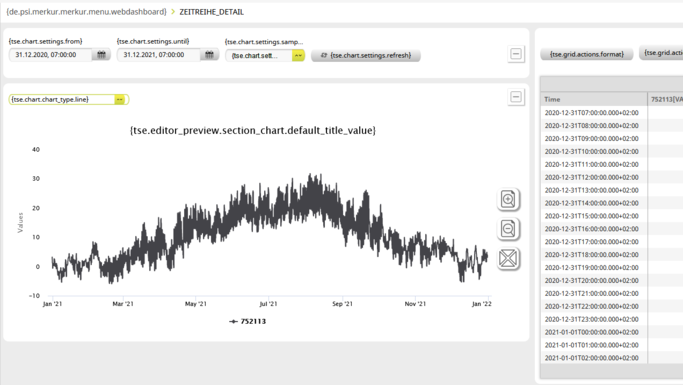Click ZEITREIHE_DETAIL breadcrumb

click(x=212, y=12)
